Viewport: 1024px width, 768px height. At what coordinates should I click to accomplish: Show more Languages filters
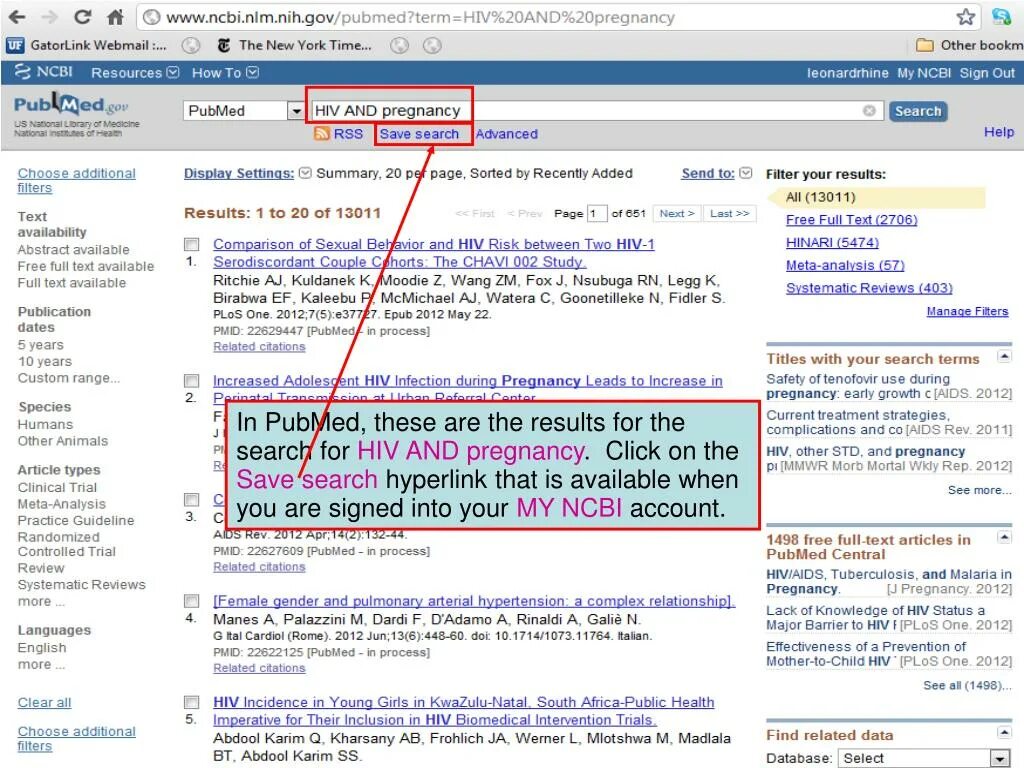(41, 664)
